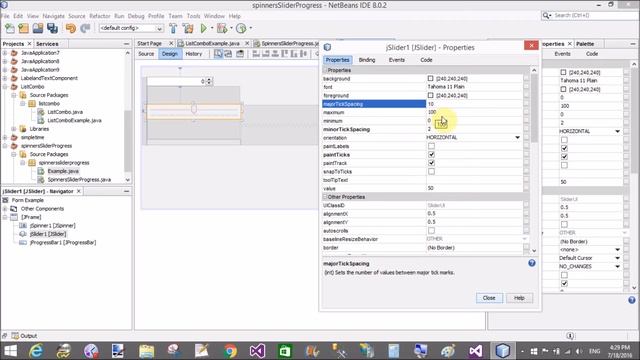
Task: Click the Build Project hammer icon
Action: pos(173,28)
